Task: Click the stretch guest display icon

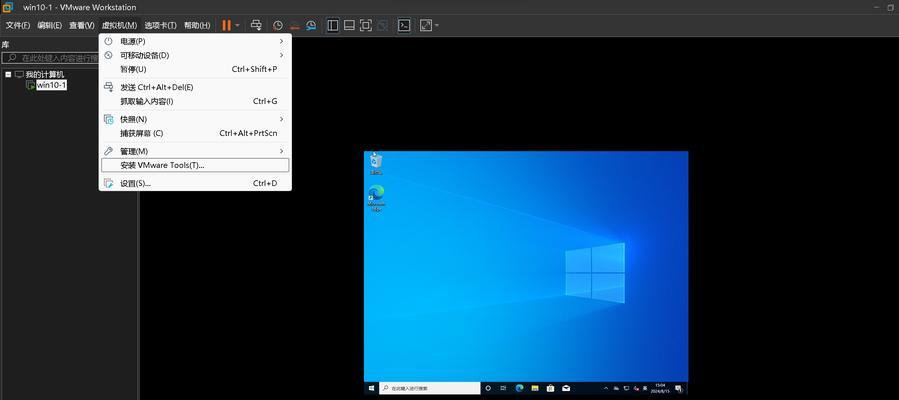Action: 426,25
